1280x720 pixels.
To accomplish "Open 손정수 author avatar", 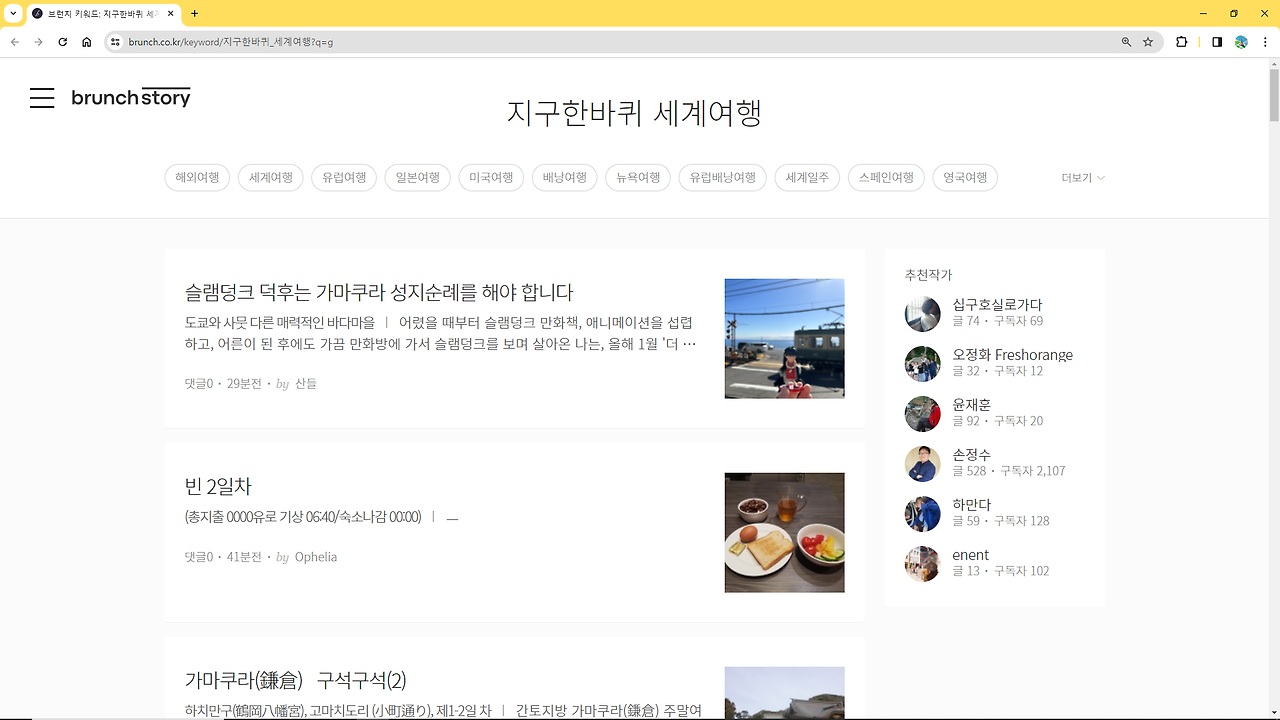I will click(x=922, y=463).
